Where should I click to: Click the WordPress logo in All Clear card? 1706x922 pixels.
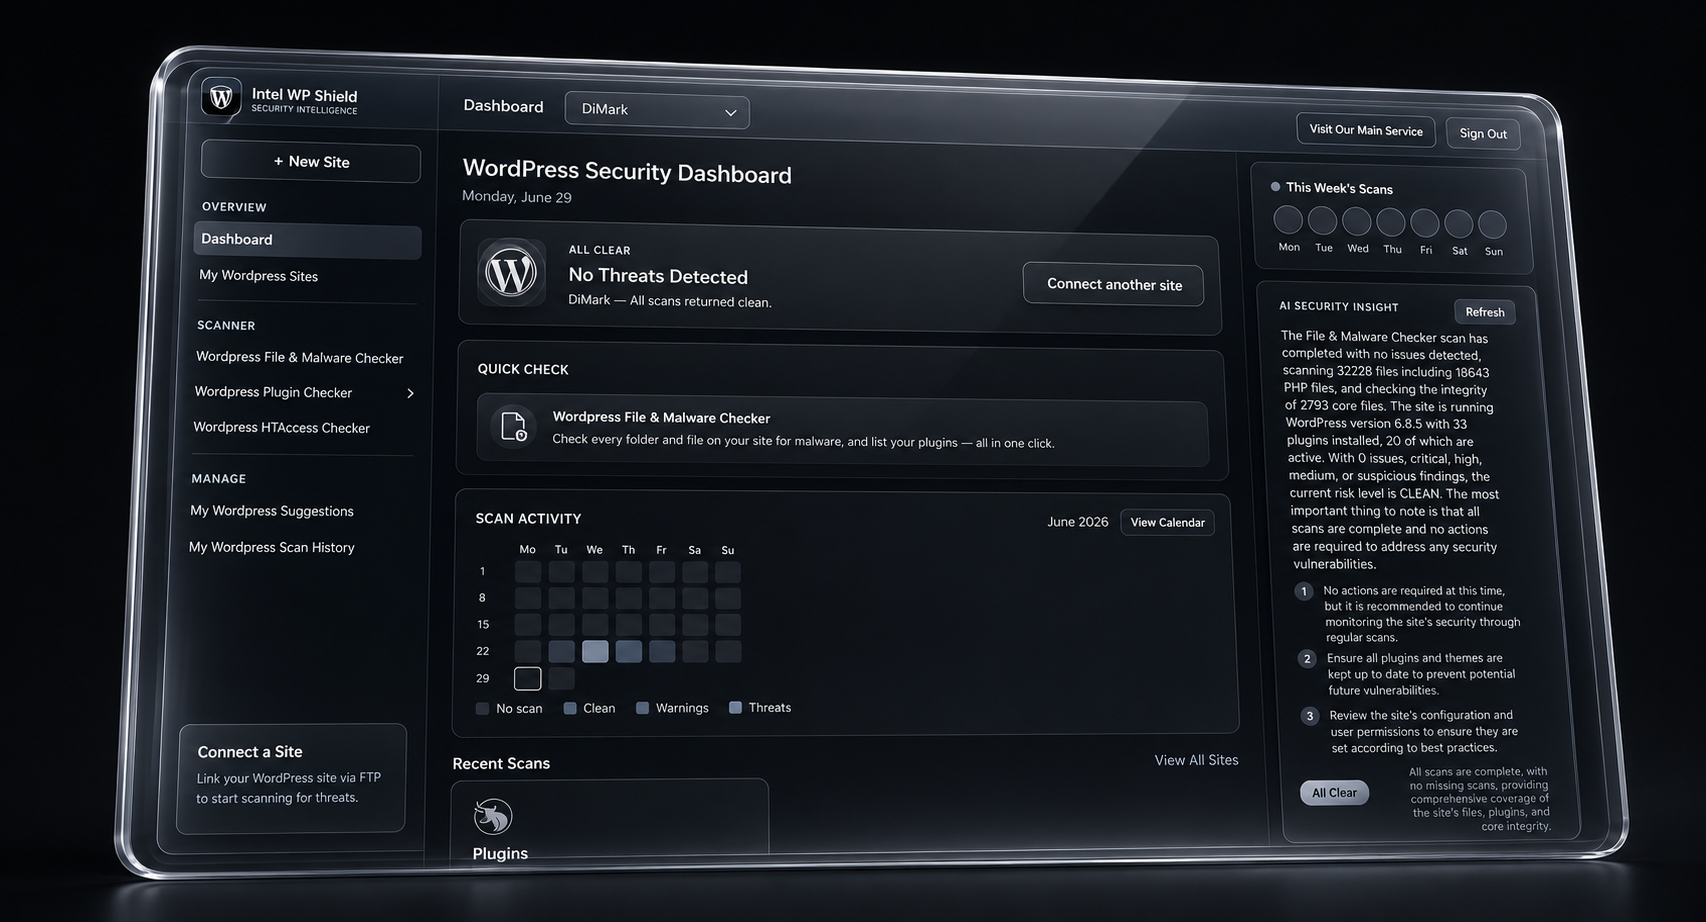pos(511,272)
